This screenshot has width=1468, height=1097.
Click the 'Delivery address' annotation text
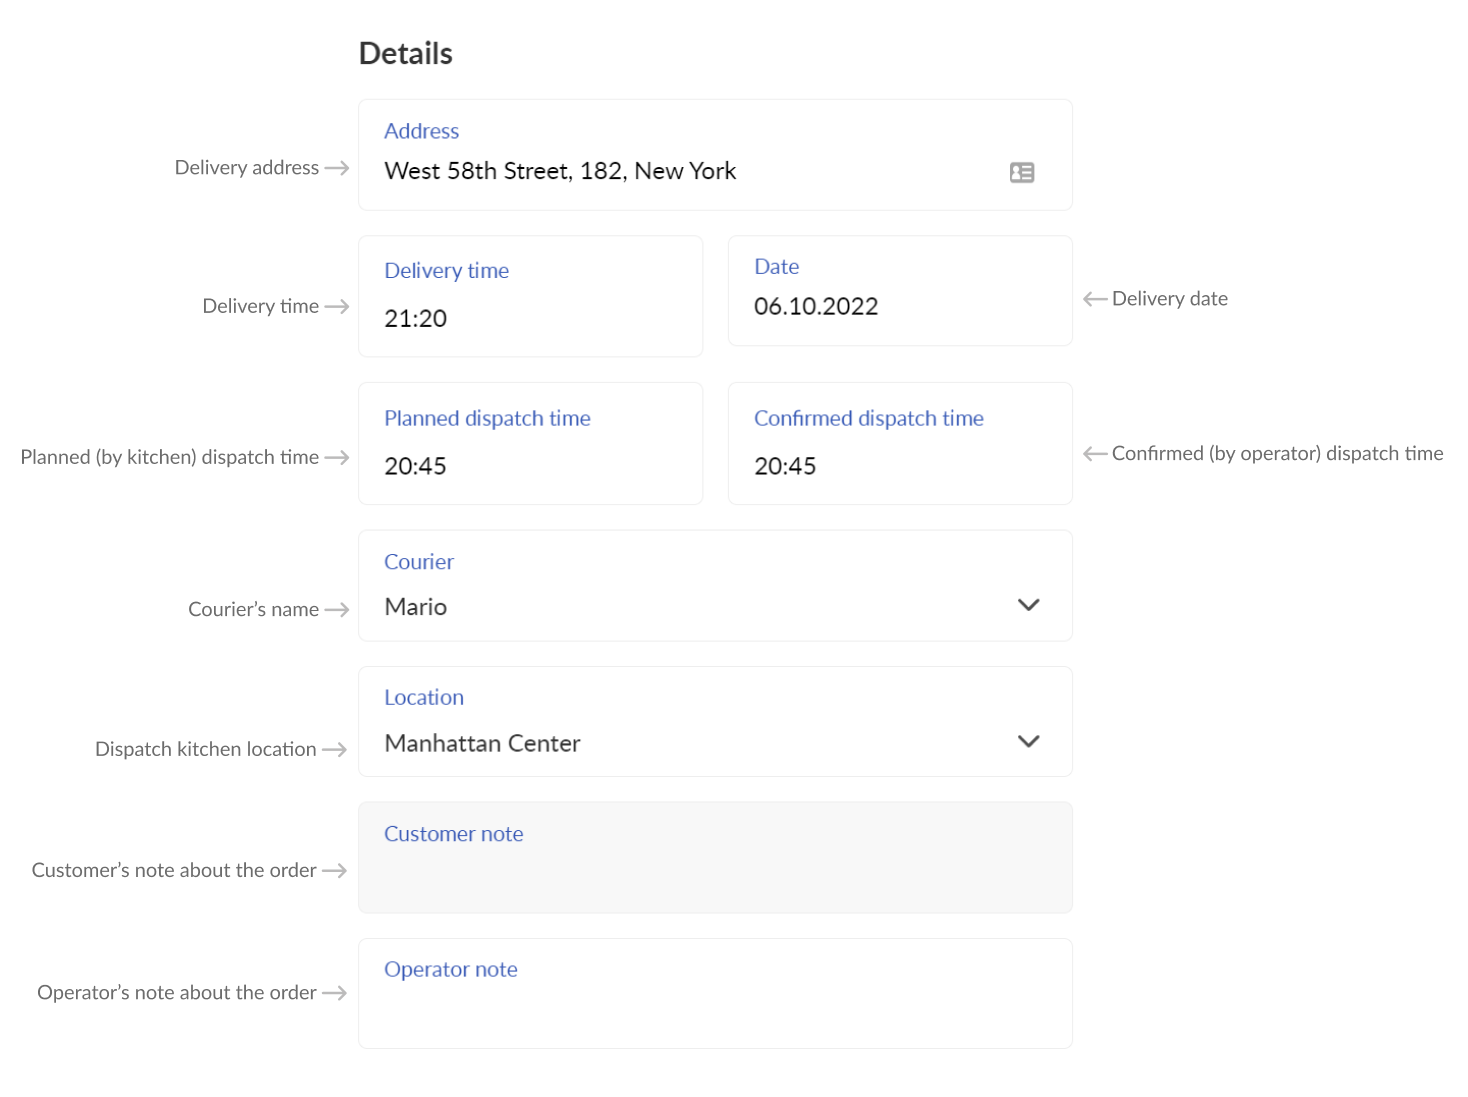coord(247,168)
